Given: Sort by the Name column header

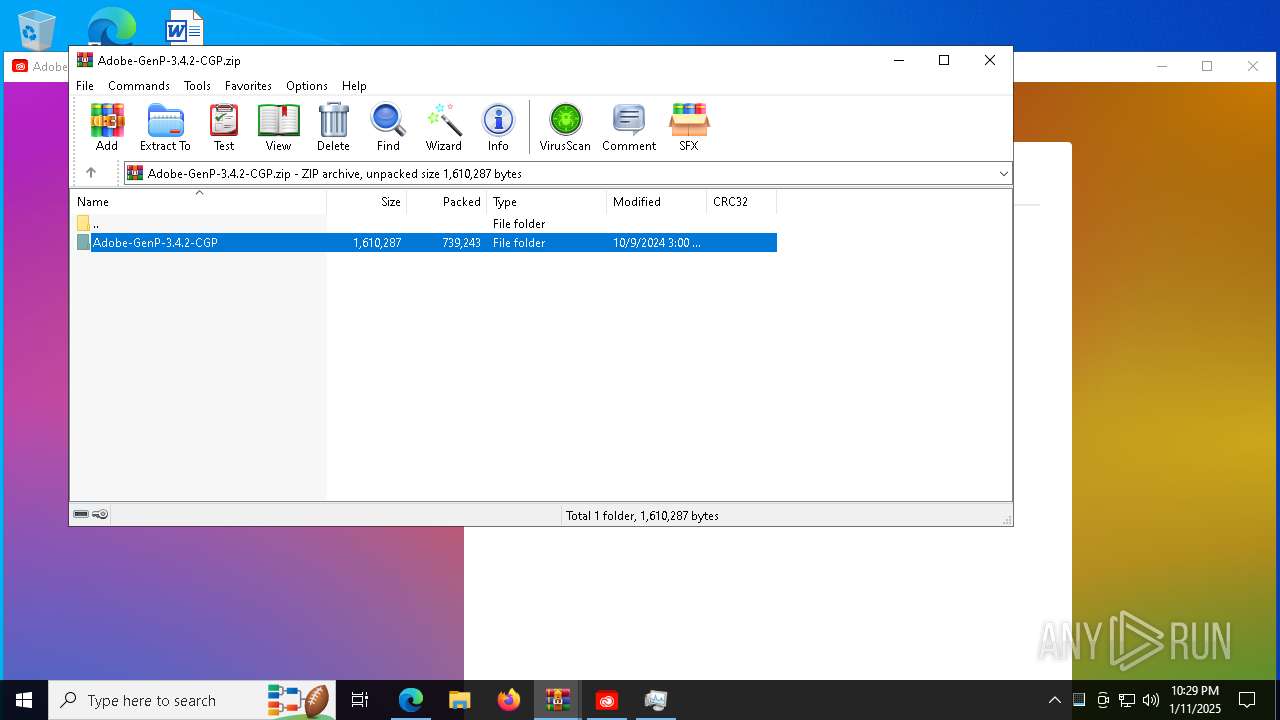Looking at the screenshot, I should [198, 201].
